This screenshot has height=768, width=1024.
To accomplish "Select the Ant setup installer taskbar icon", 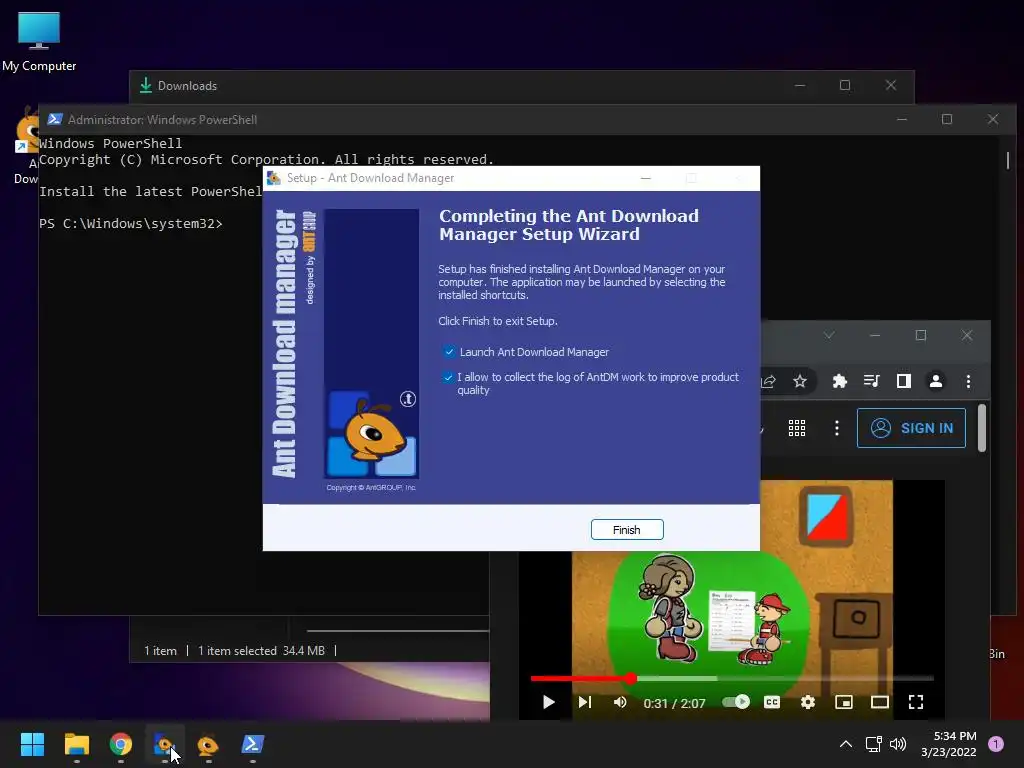I will 165,744.
